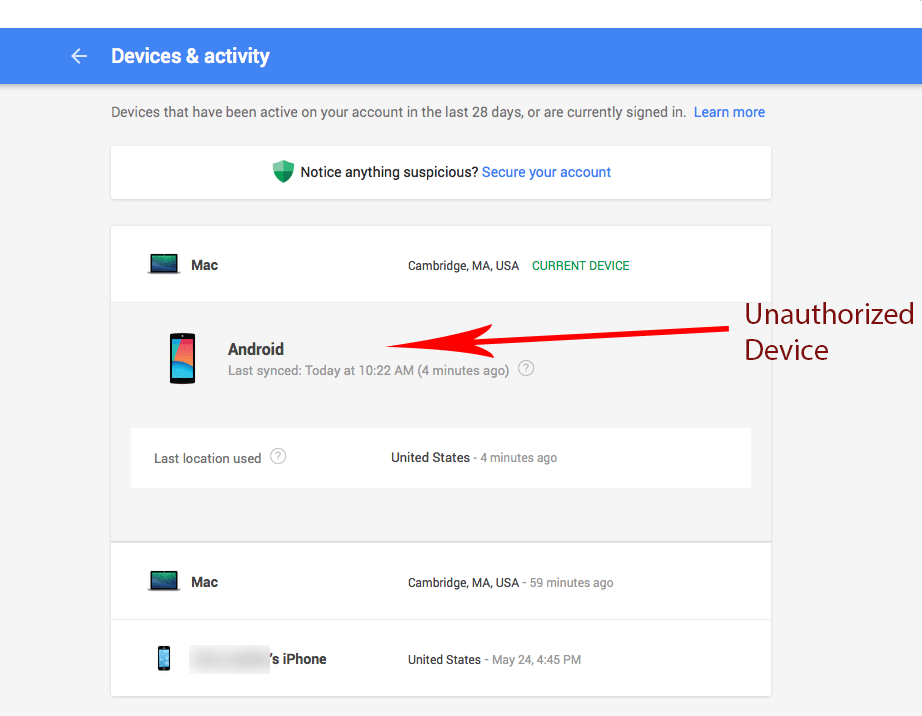Click the current device Mac laptop icon
The image size is (922, 716).
coord(163,264)
